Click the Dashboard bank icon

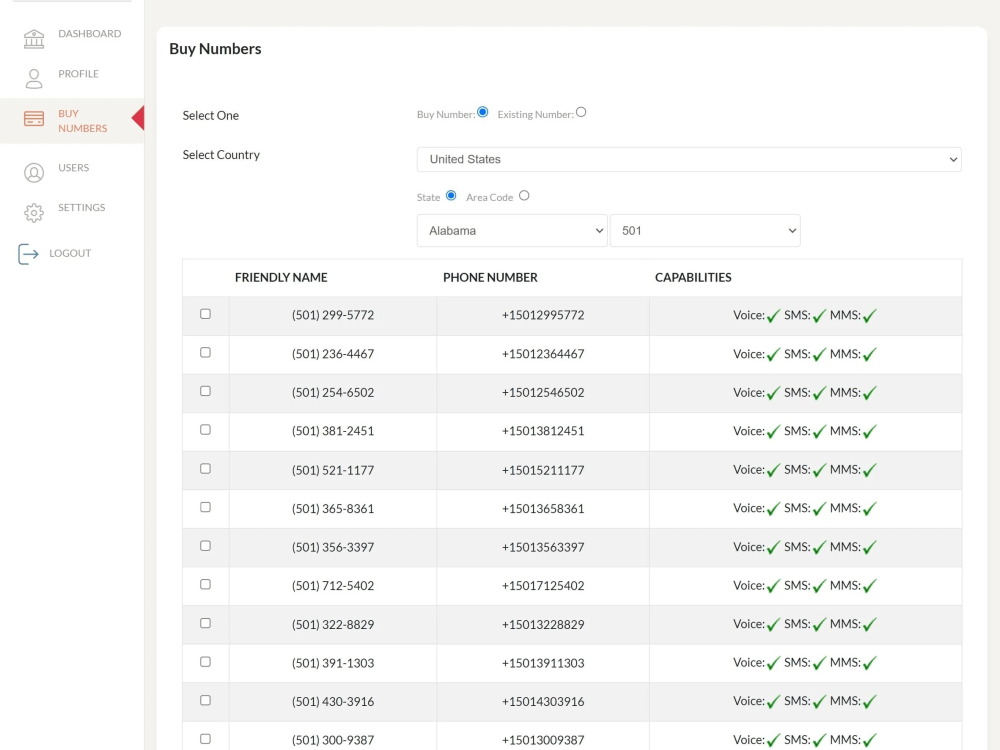coord(33,38)
